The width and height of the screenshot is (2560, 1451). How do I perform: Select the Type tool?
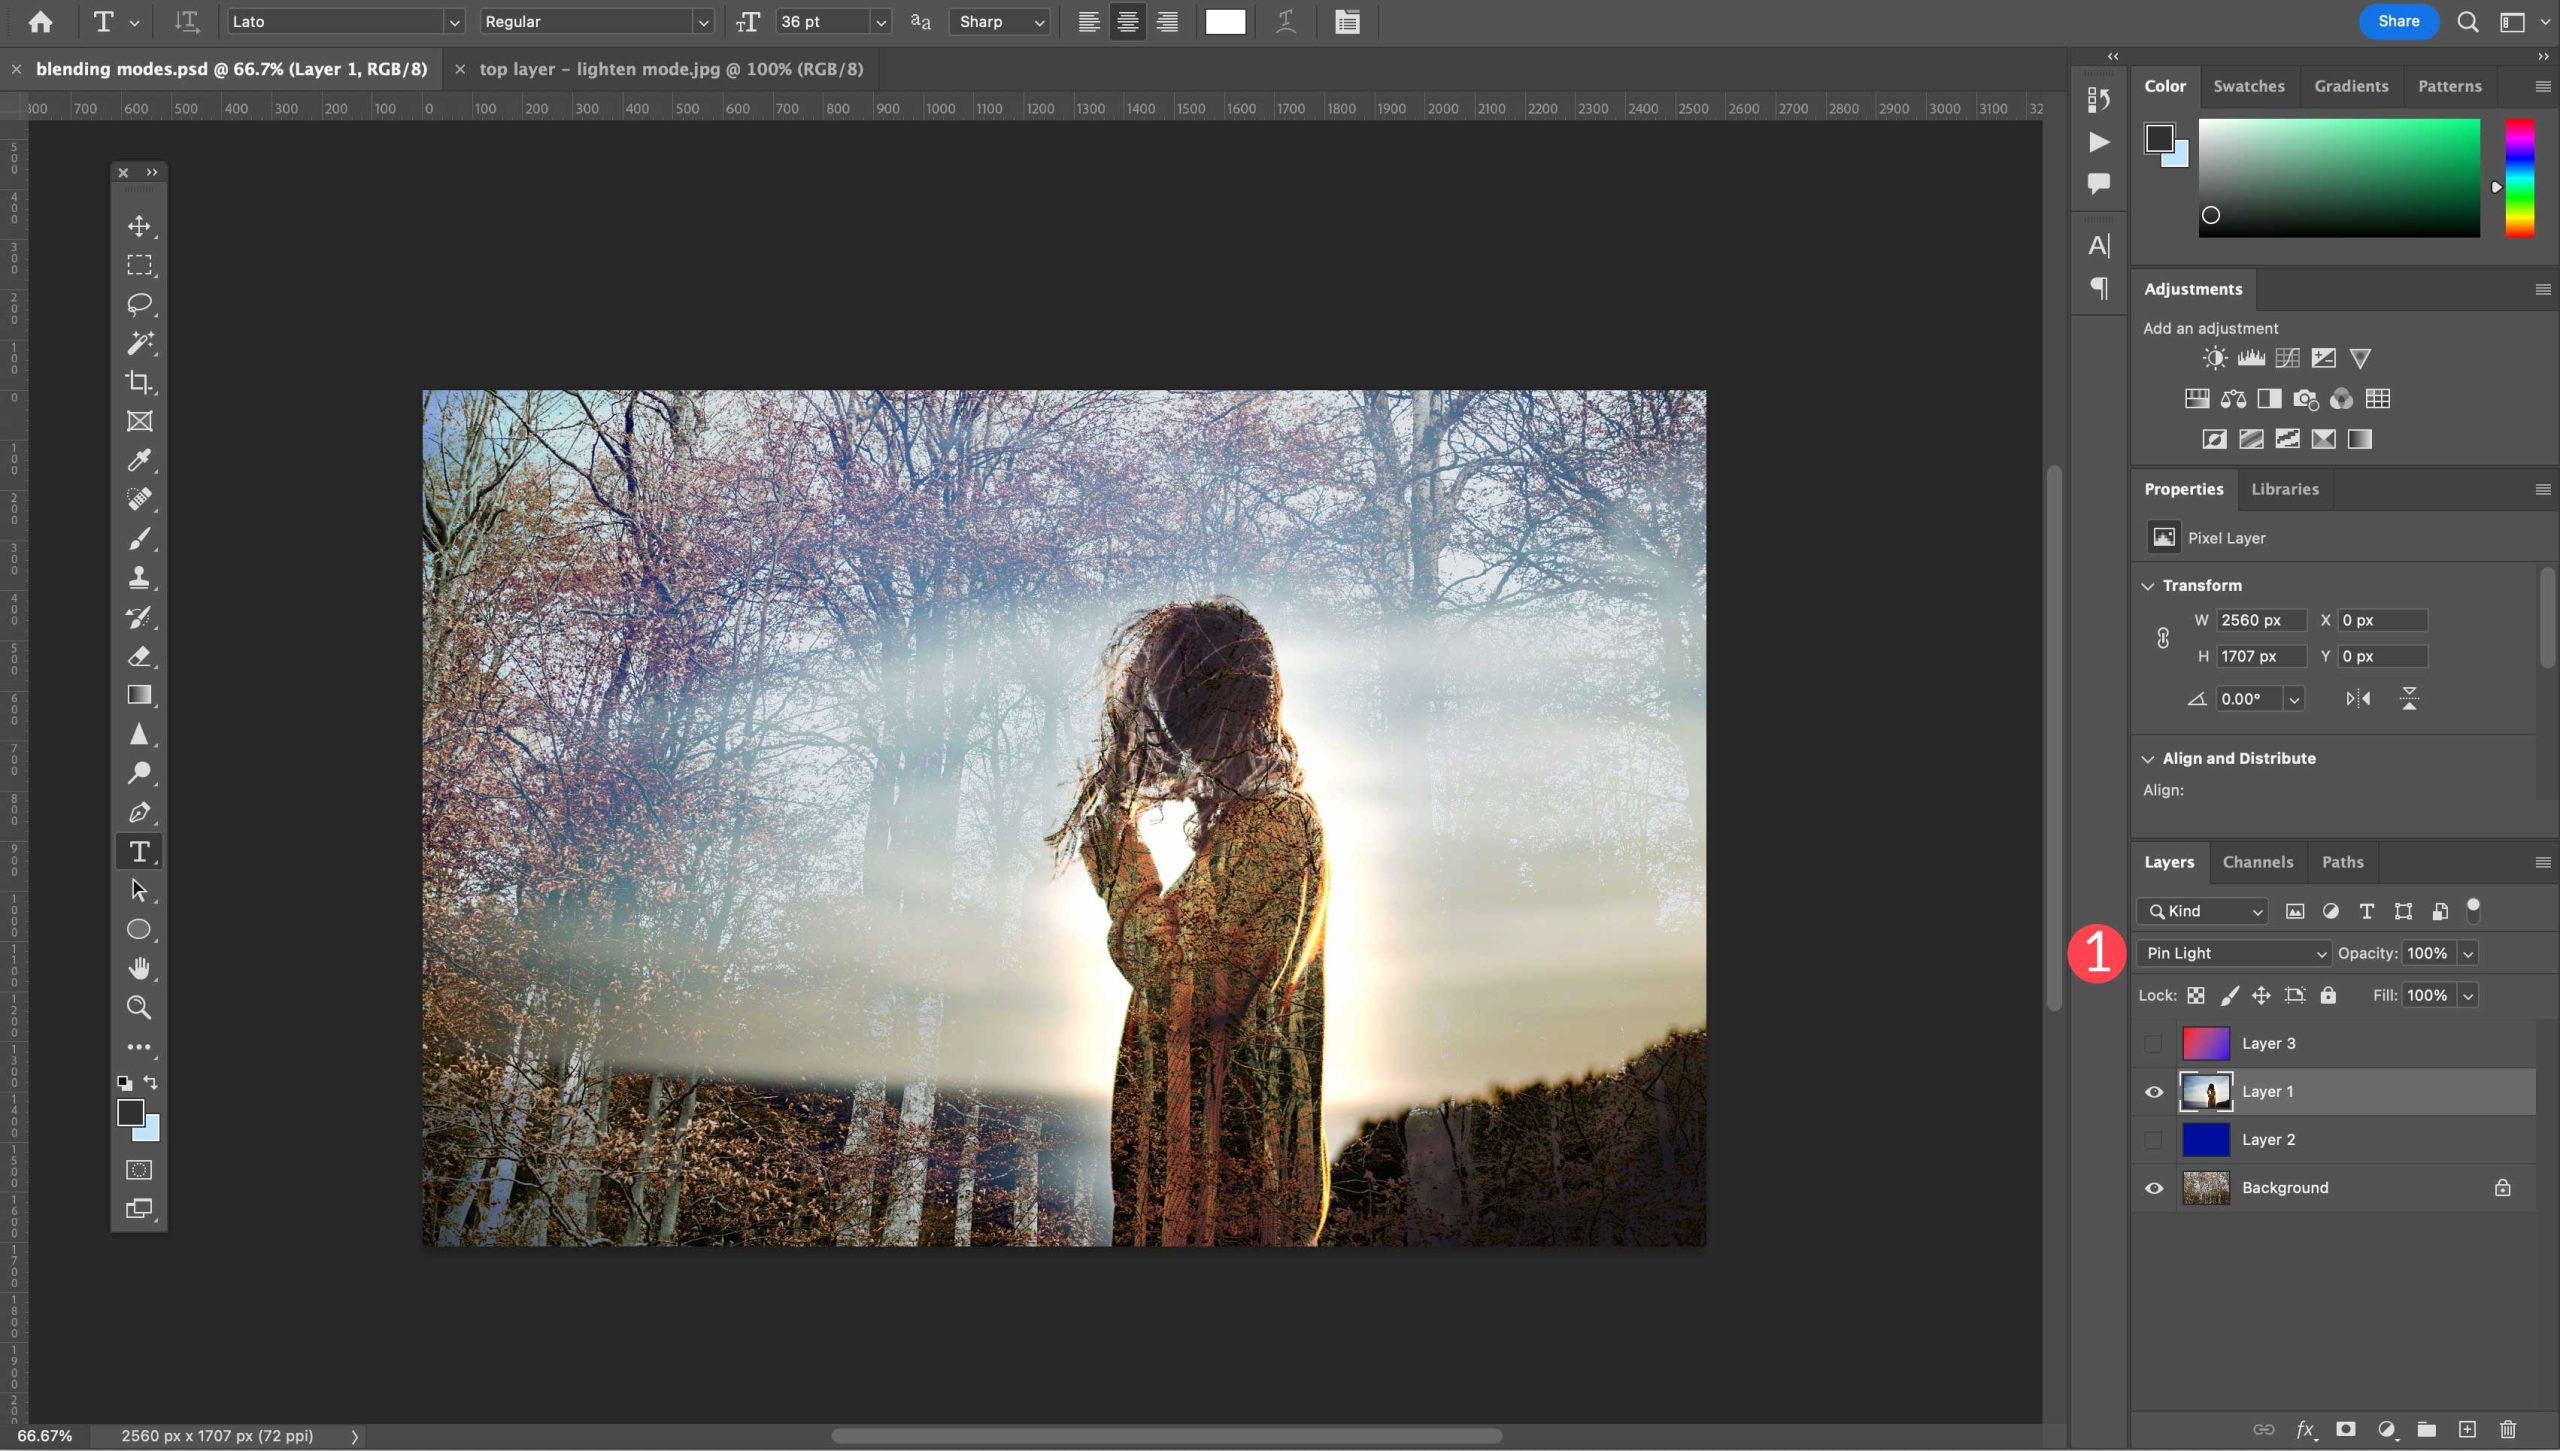(x=139, y=849)
